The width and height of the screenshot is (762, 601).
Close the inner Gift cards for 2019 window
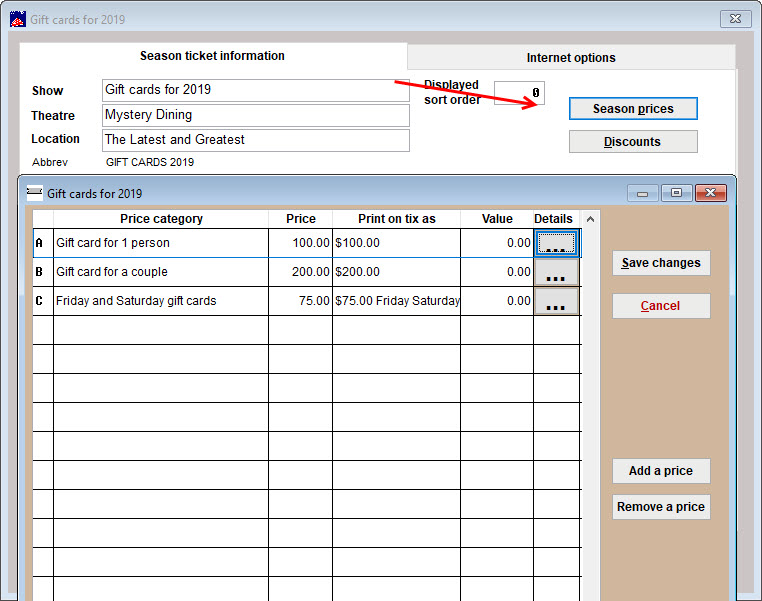(710, 193)
